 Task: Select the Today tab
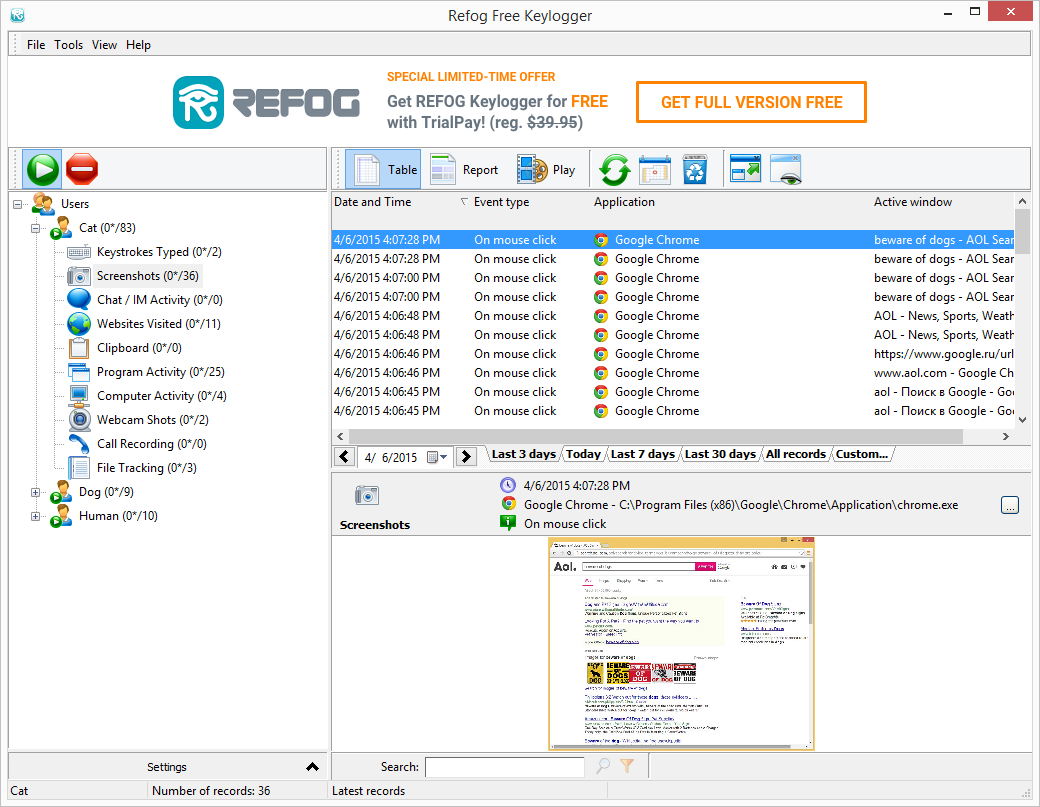click(583, 454)
